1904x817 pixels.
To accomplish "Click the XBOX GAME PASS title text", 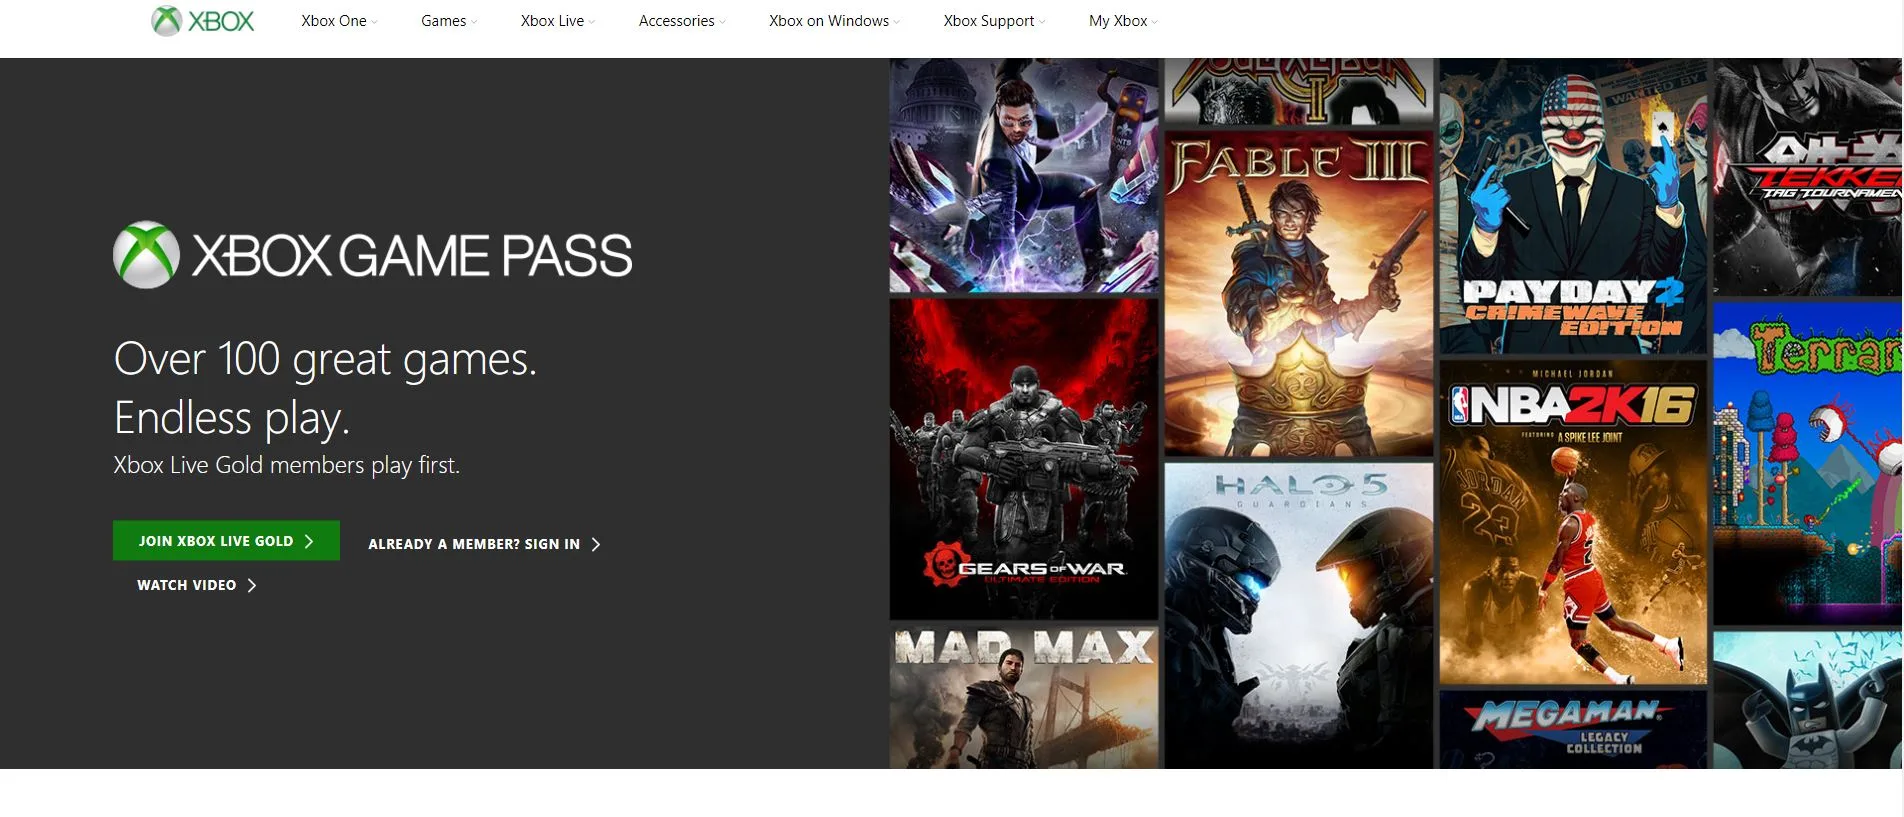I will coord(412,256).
